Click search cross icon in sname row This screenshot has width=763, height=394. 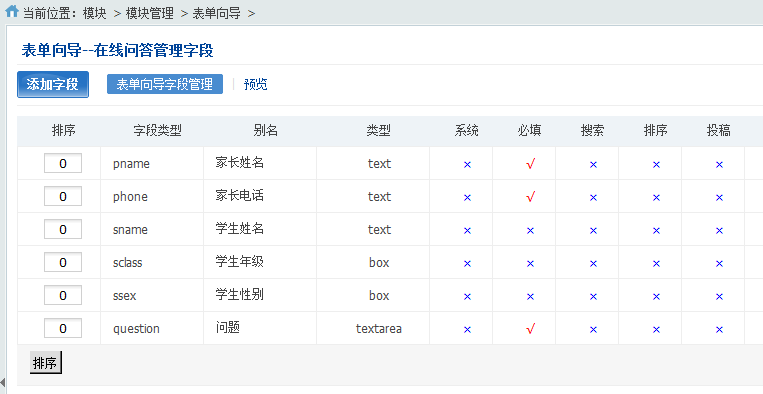pyautogui.click(x=593, y=231)
